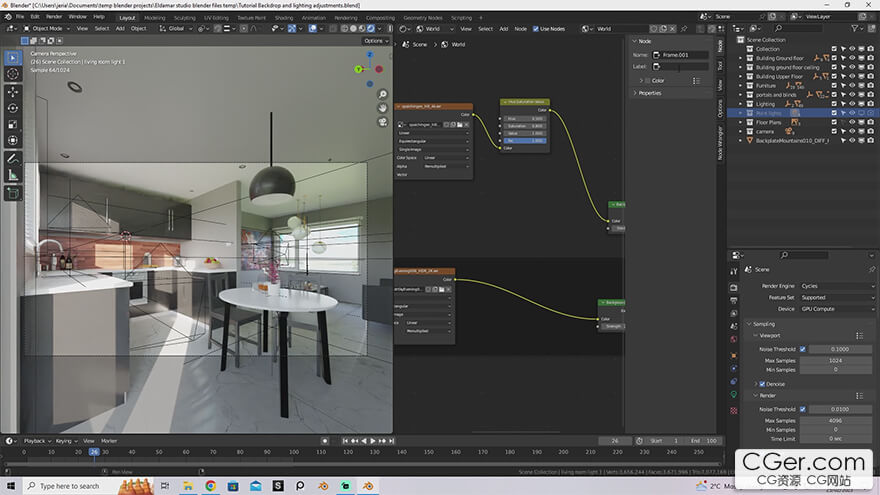
Task: Switch to the Compositing workspace tab
Action: 380,18
